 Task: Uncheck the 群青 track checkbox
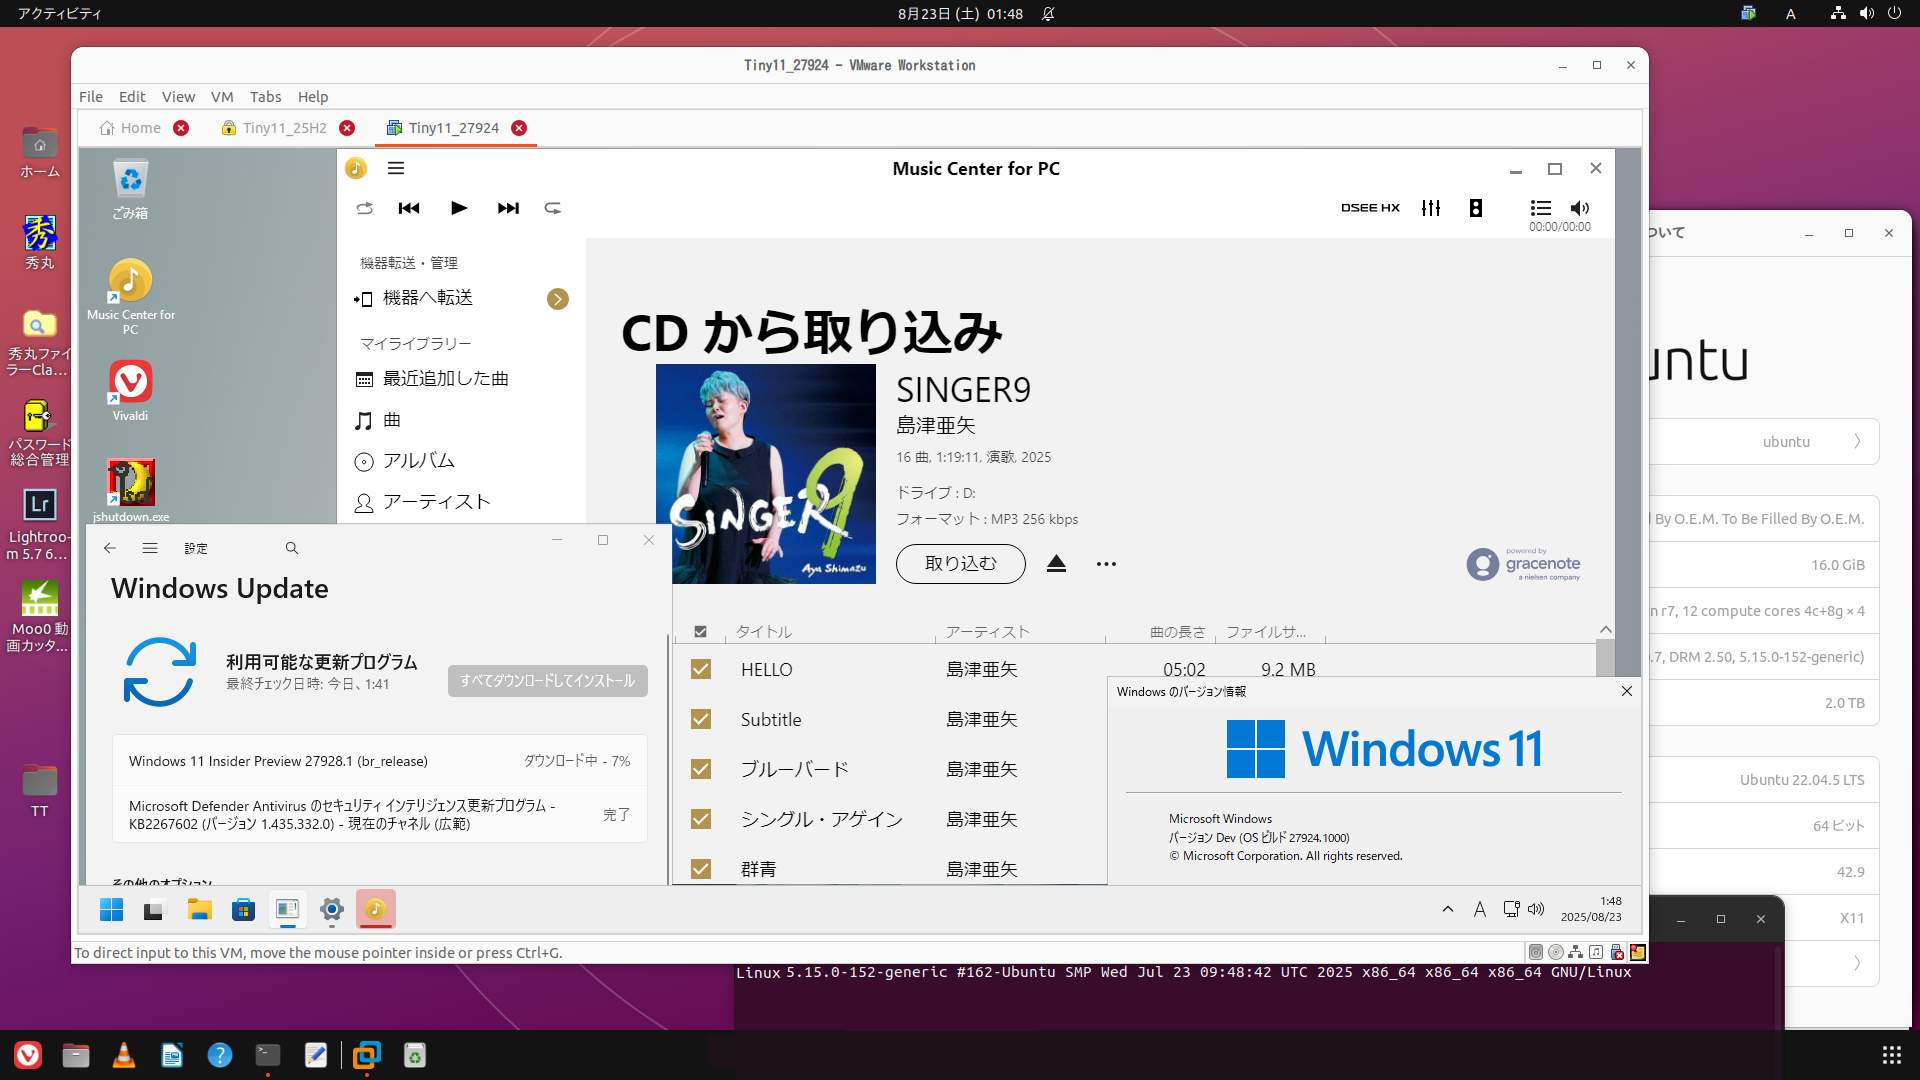coord(701,868)
